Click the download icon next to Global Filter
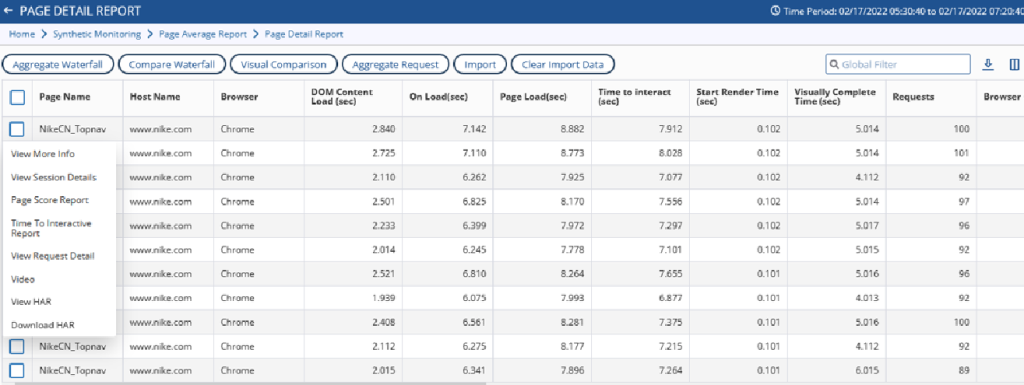The height and width of the screenshot is (385, 1024). tap(988, 64)
